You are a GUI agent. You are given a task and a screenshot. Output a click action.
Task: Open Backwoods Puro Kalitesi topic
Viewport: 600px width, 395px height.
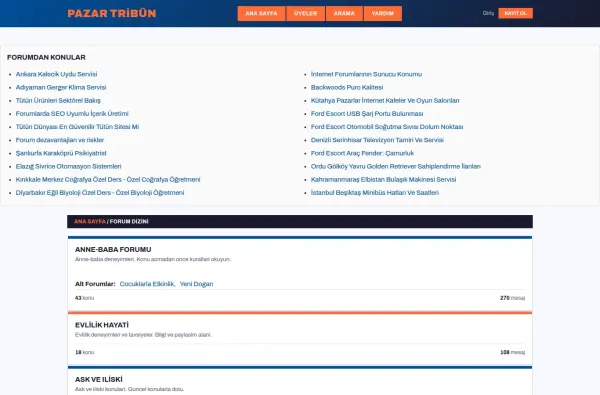[x=347, y=87]
